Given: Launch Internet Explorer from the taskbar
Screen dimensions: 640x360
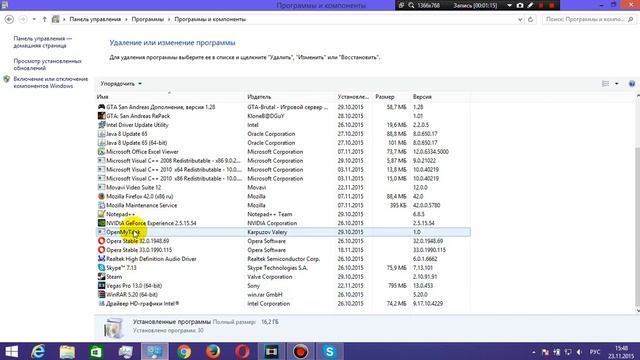Looking at the screenshot, I should pyautogui.click(x=38, y=351).
